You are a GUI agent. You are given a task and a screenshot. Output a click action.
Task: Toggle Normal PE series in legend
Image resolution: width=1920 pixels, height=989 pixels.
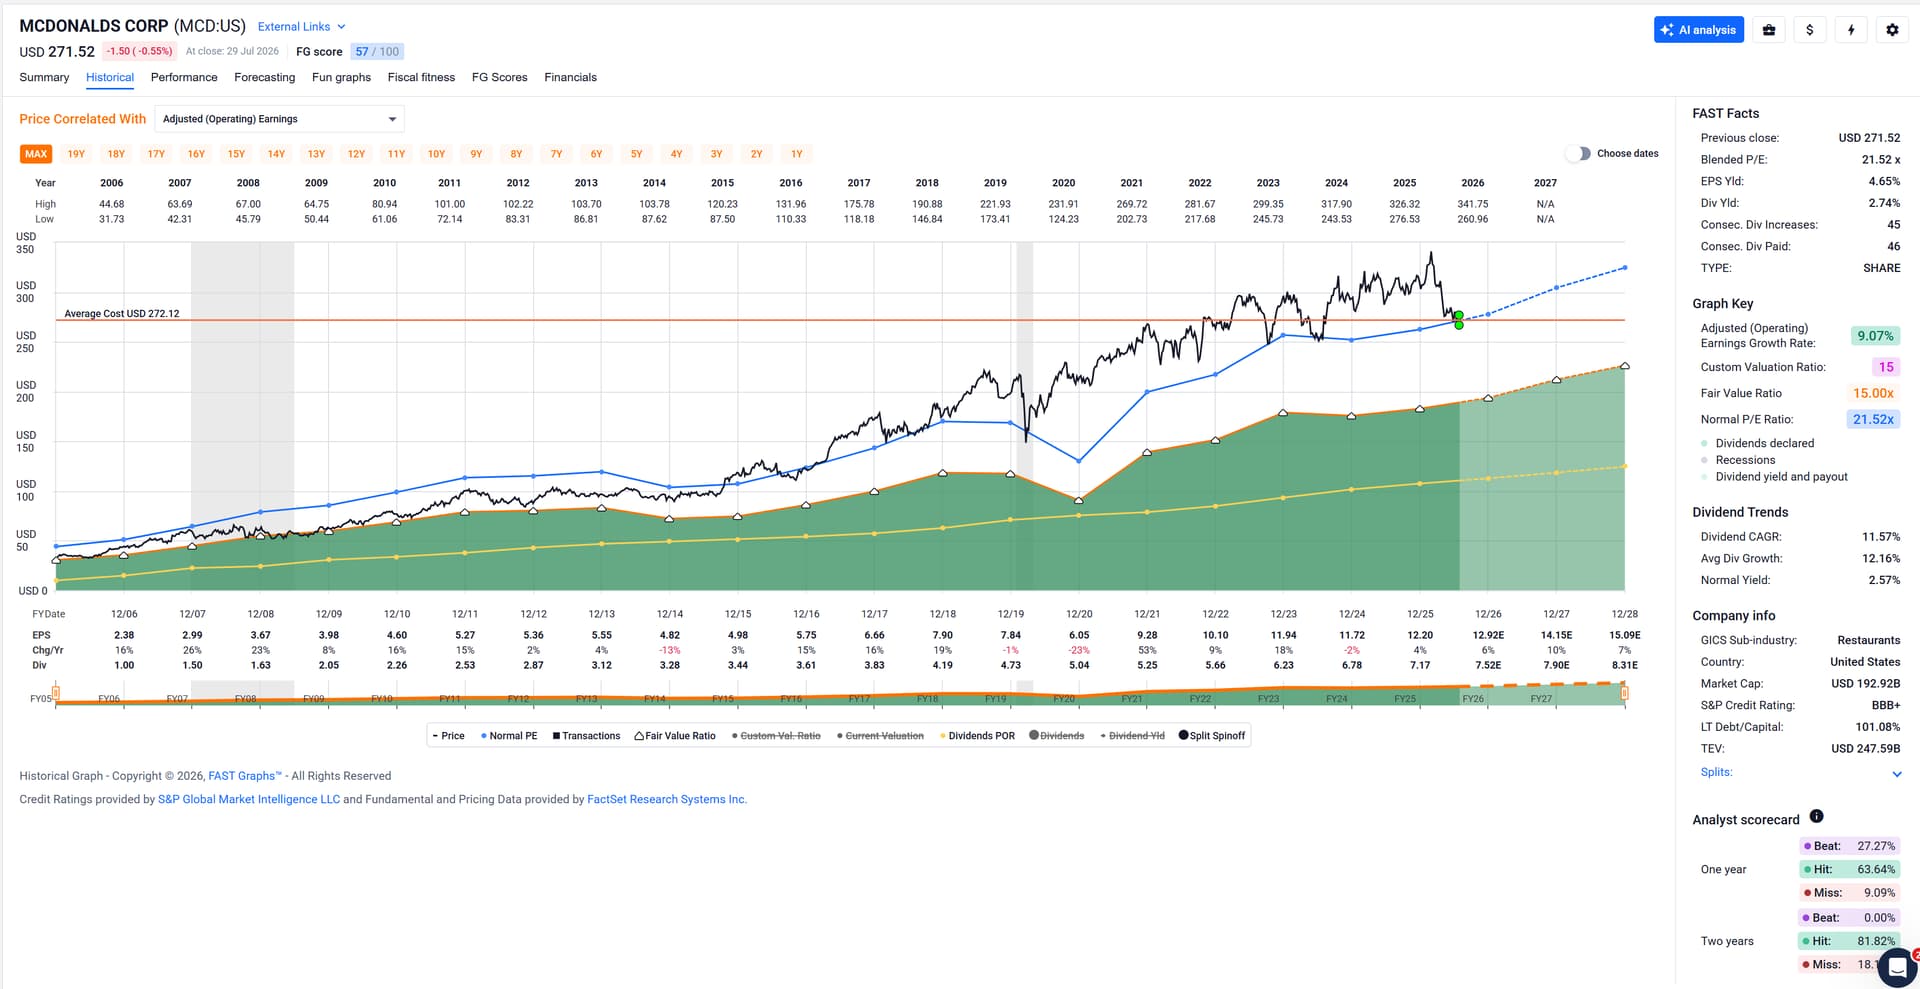509,736
